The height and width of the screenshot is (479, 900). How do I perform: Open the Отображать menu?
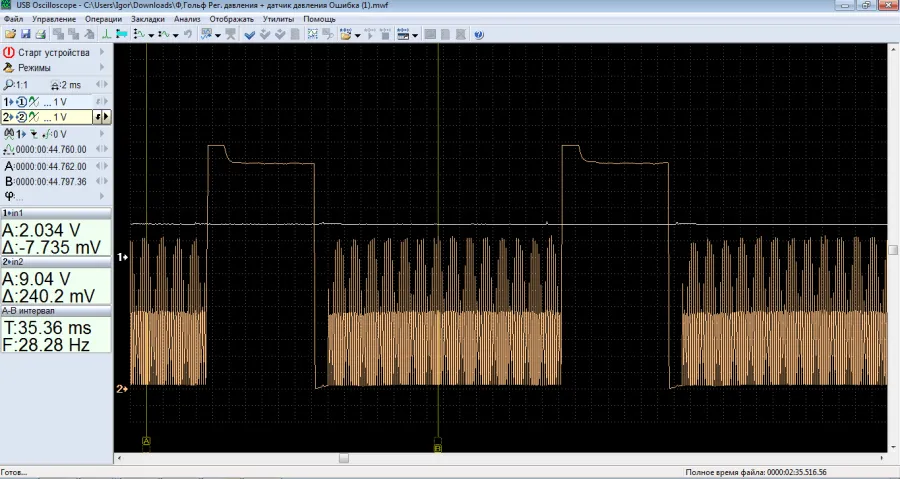(231, 19)
